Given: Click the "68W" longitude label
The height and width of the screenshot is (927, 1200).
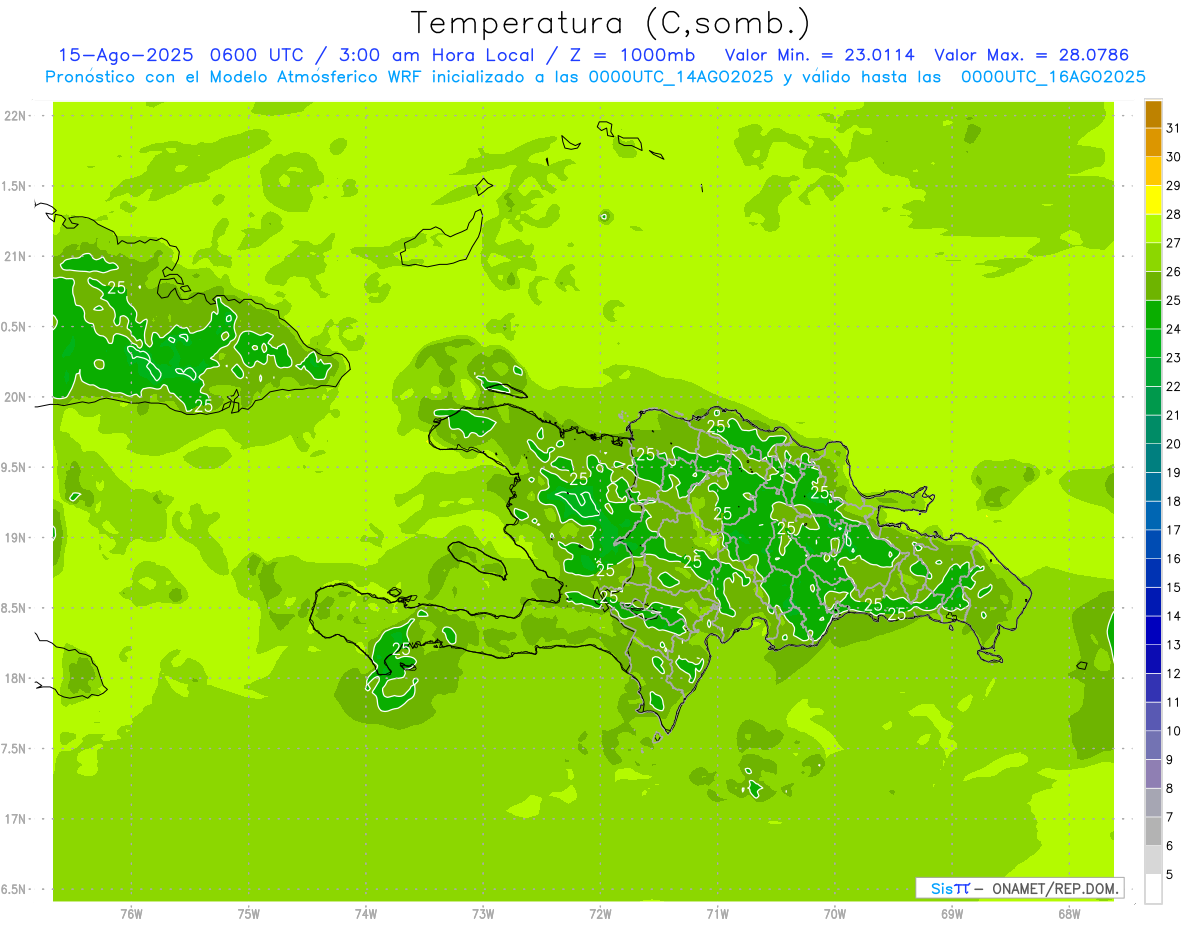Looking at the screenshot, I should 1069,914.
